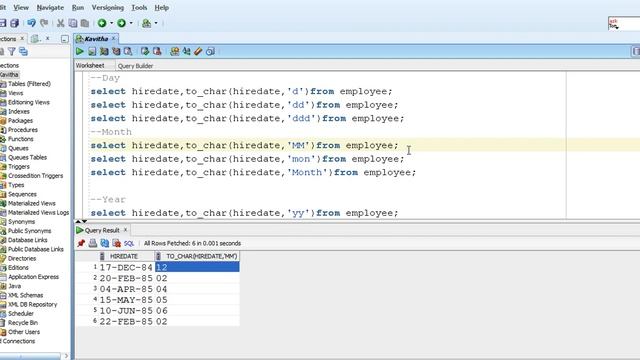Click the Redo icon in main toolbar
Viewport: 640px width, 360px height.
click(44, 23)
